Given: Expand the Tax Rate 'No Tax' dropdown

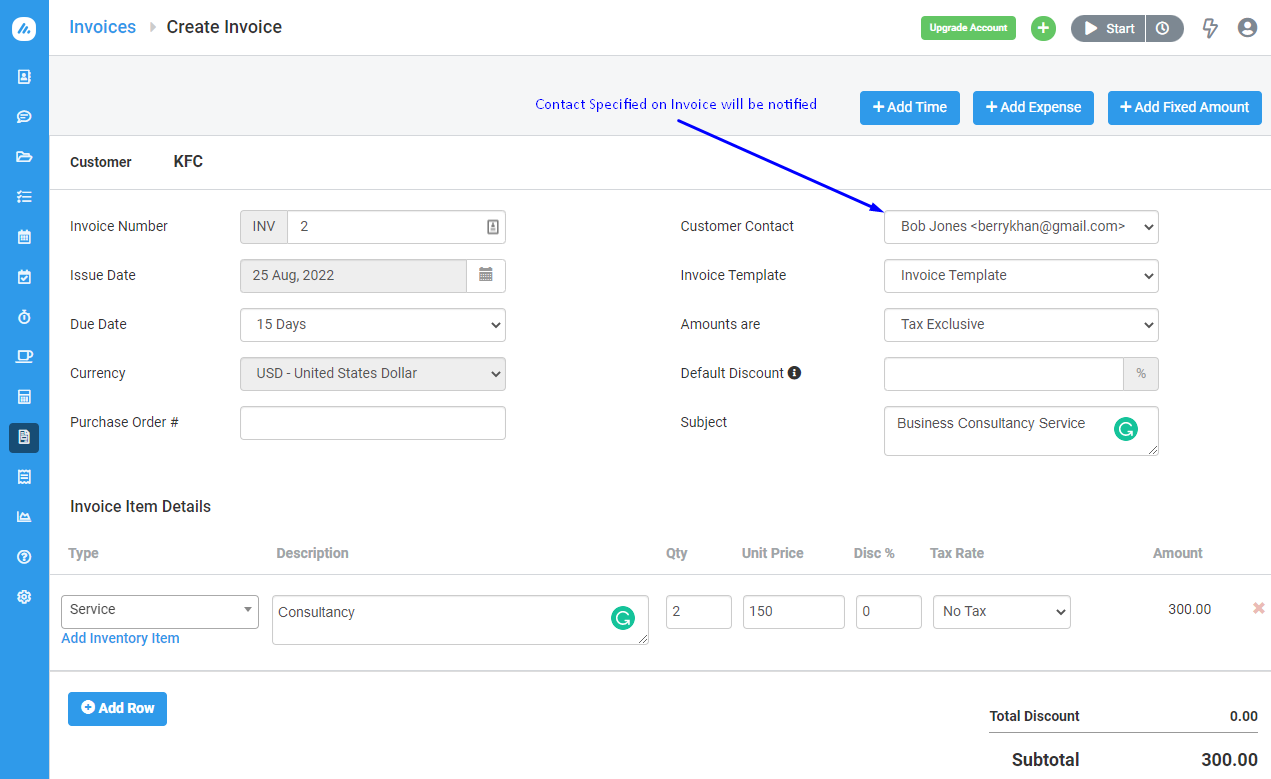Looking at the screenshot, I should 1001,612.
